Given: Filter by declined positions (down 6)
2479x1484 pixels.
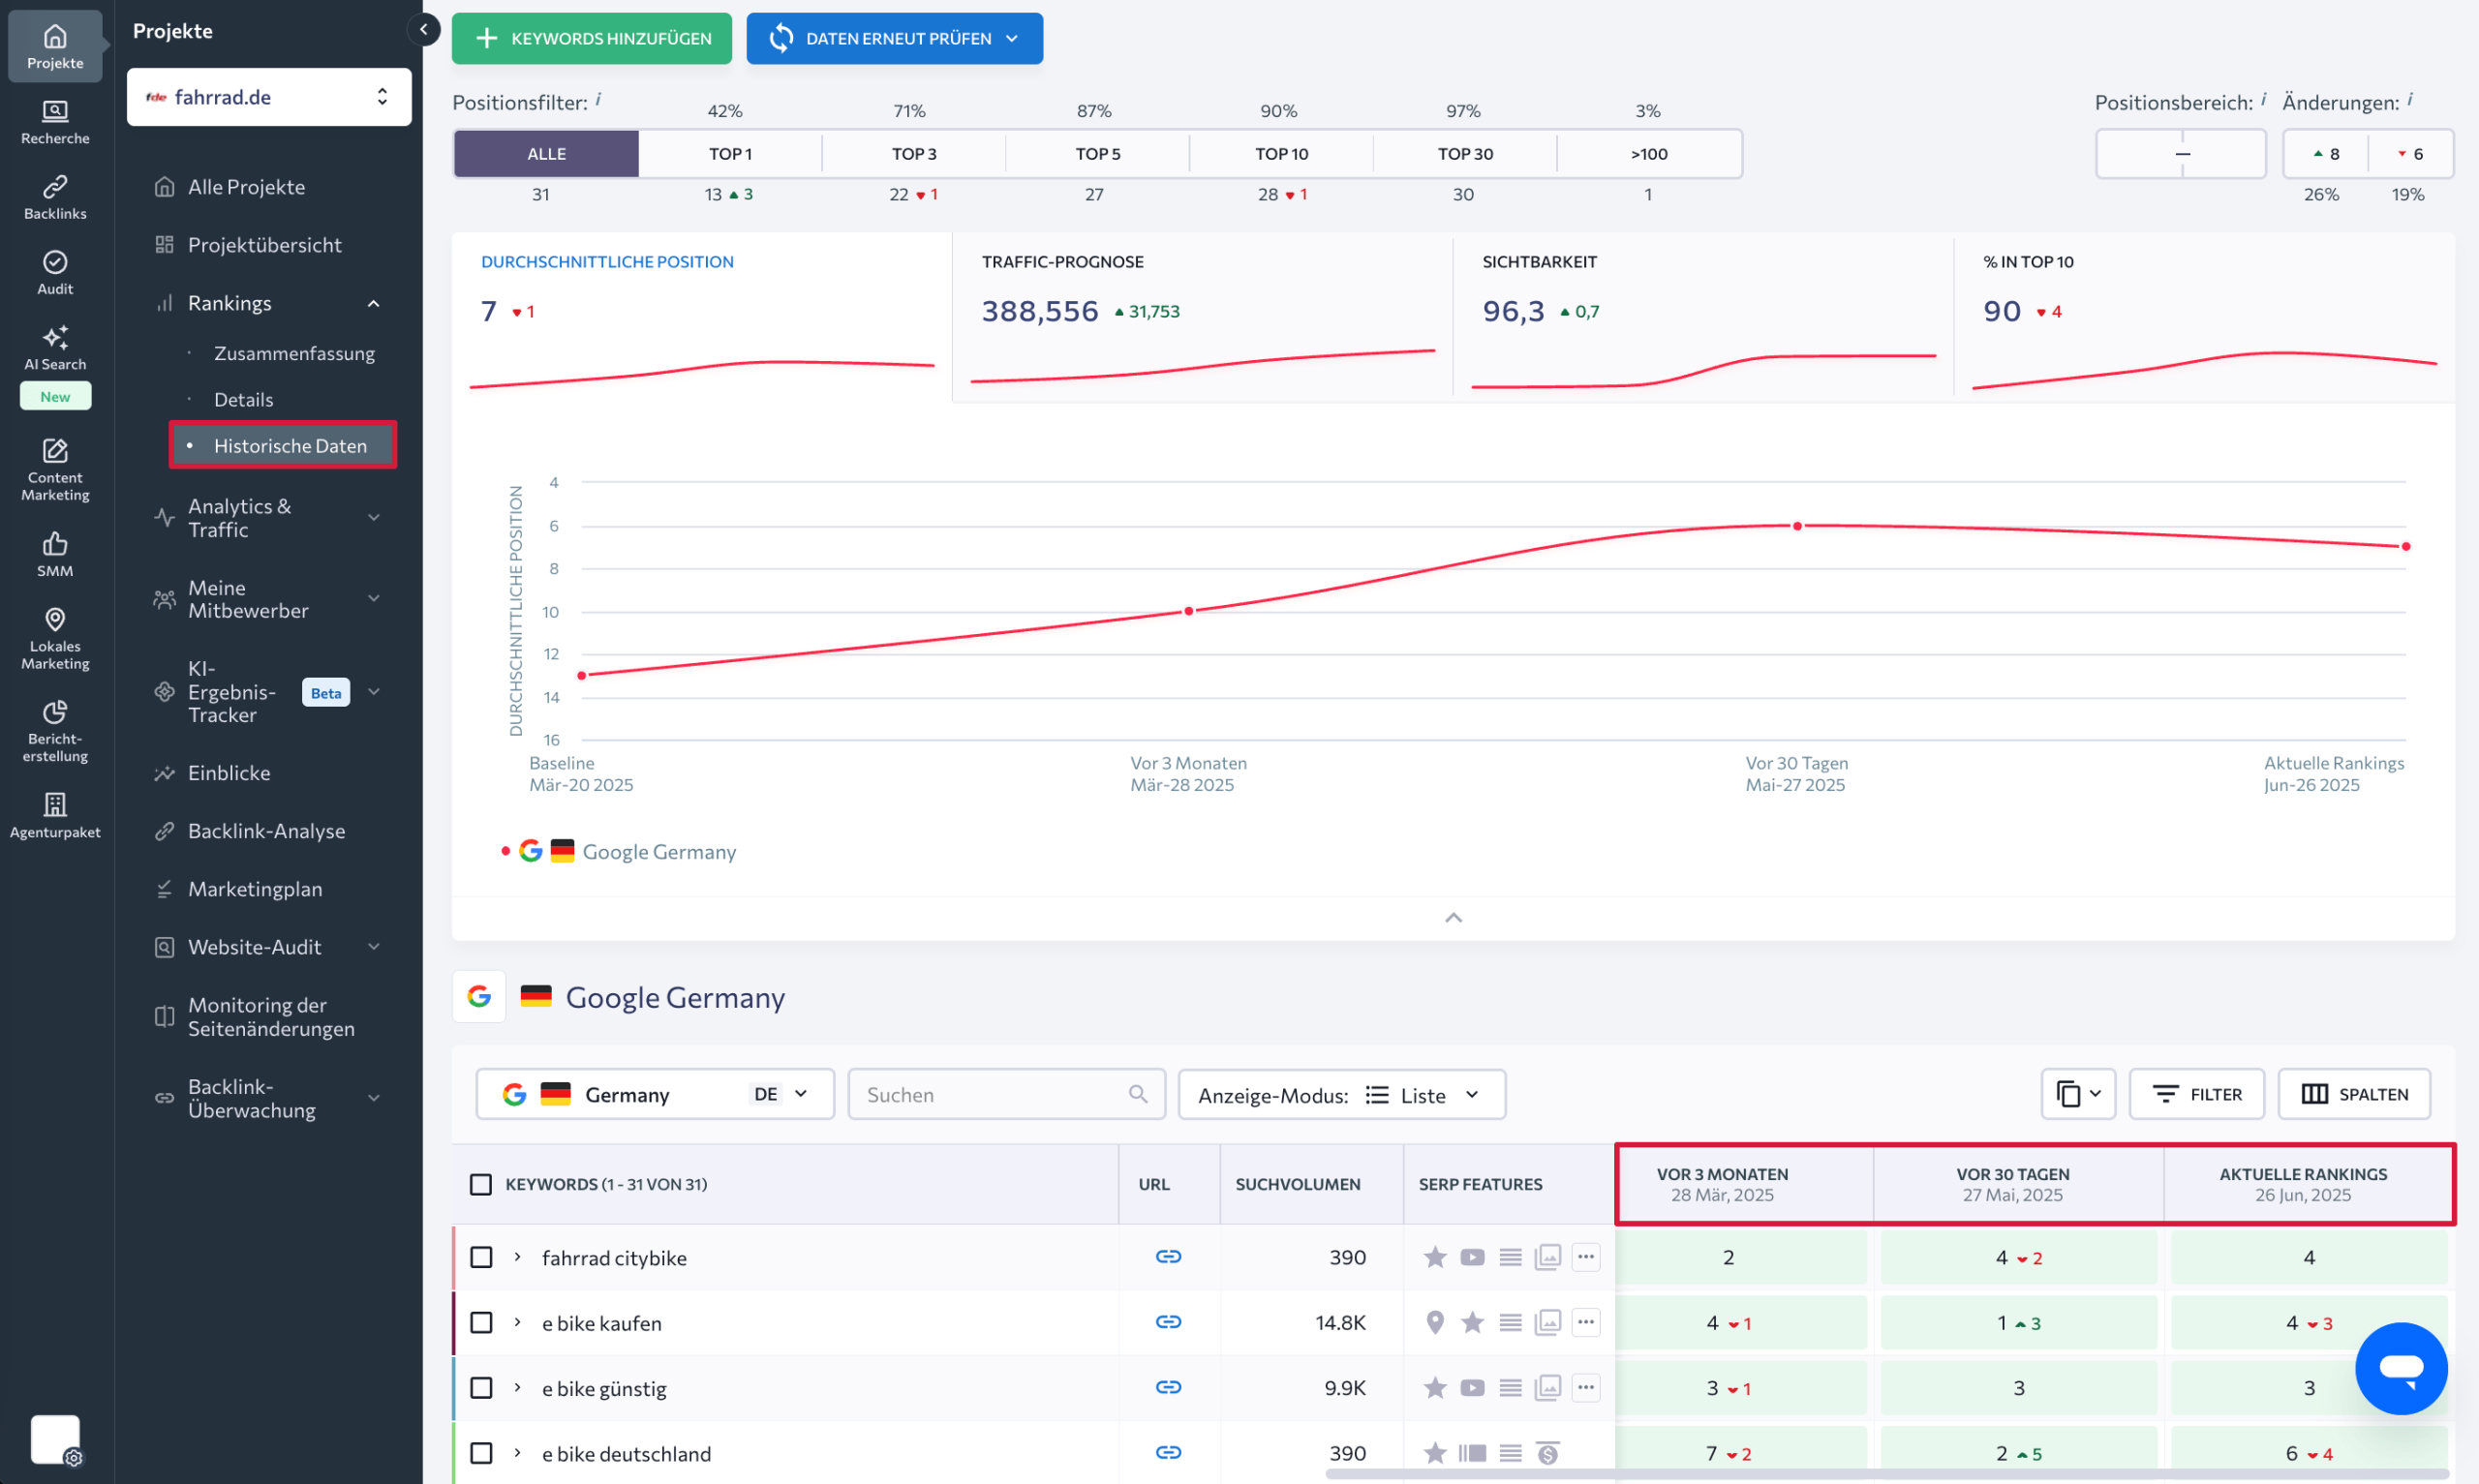Looking at the screenshot, I should click(x=2410, y=153).
